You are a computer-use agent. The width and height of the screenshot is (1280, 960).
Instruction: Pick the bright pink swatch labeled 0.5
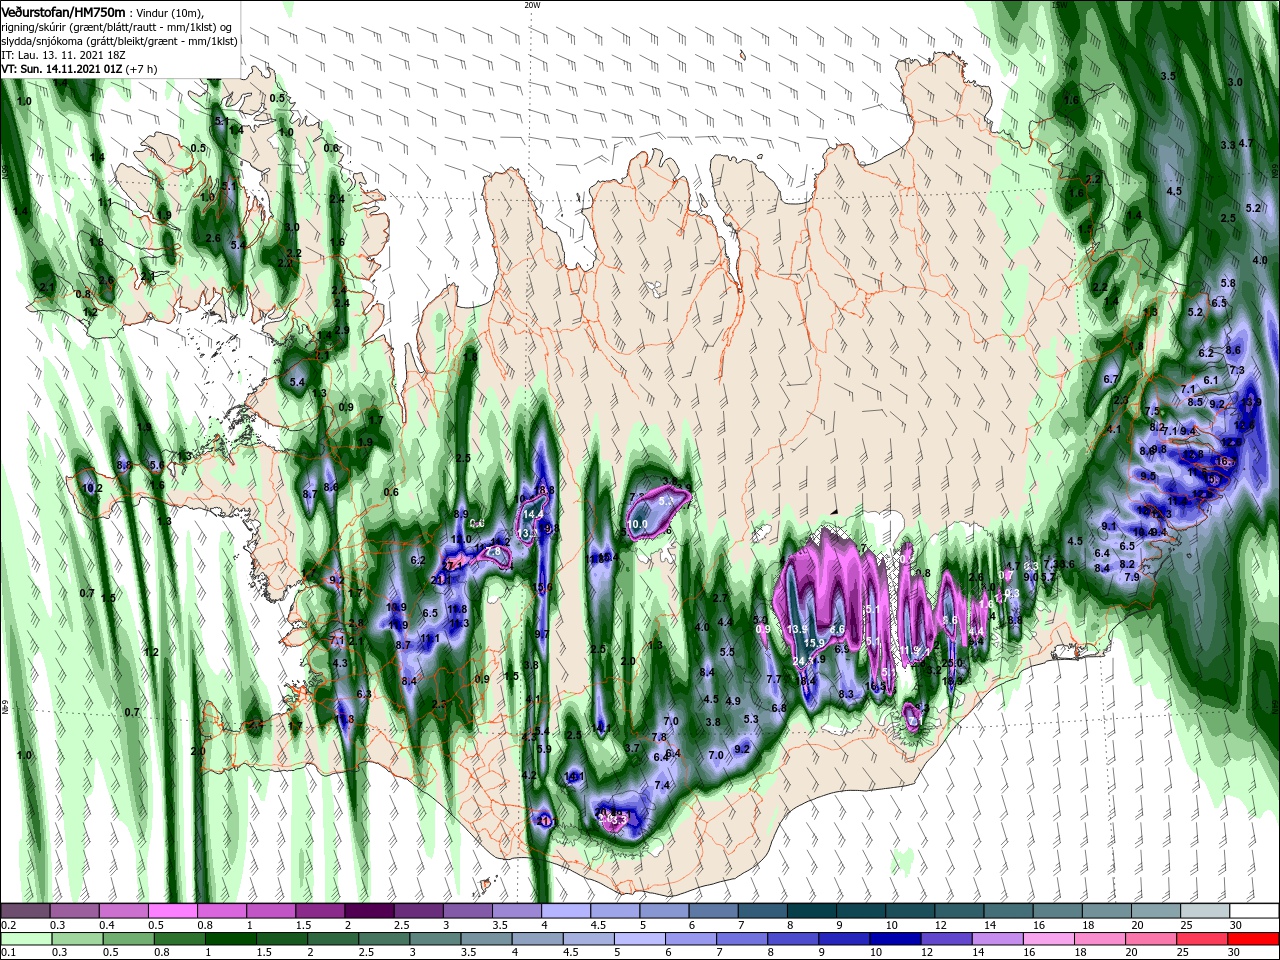172,911
